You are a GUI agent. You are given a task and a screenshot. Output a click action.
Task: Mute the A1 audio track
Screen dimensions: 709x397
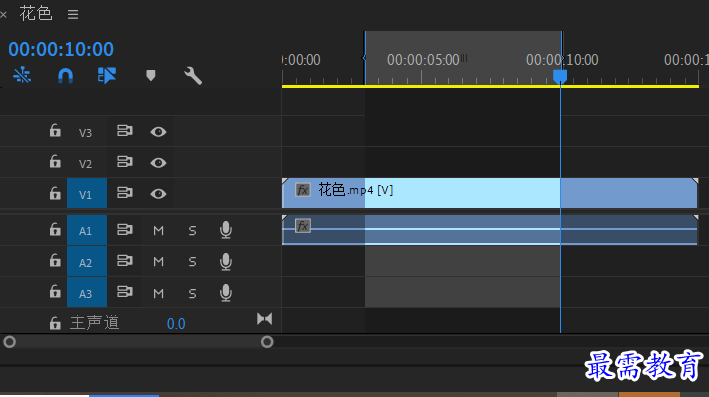coord(158,231)
